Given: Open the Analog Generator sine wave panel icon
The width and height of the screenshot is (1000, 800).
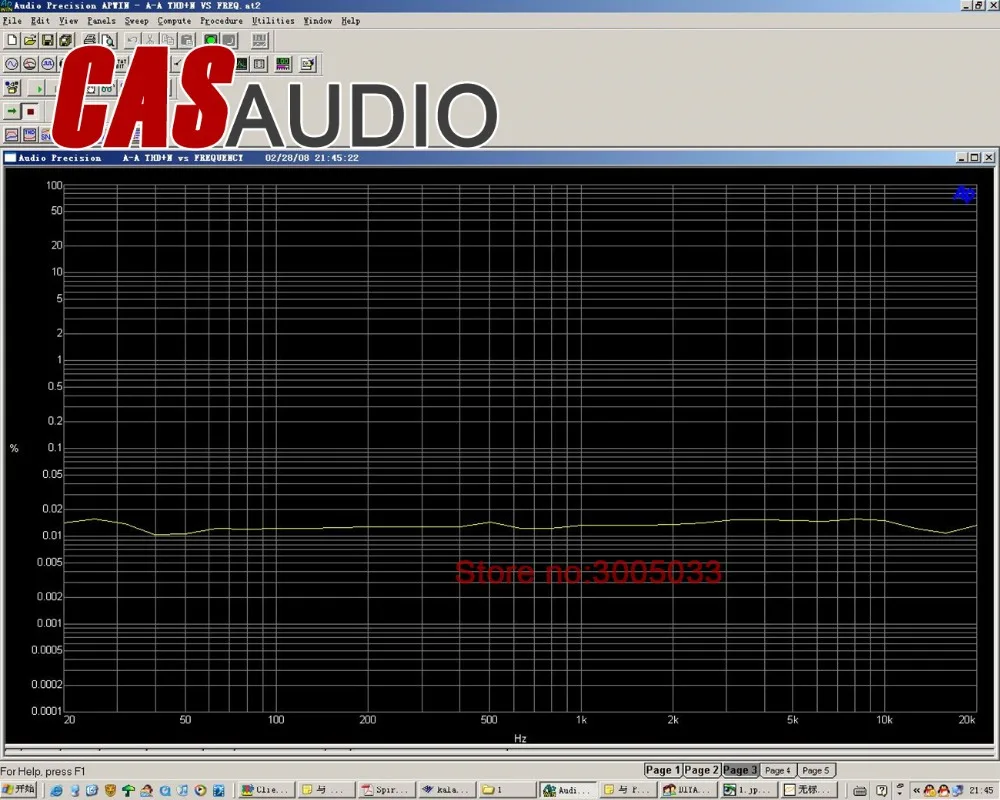Looking at the screenshot, I should (x=12, y=64).
